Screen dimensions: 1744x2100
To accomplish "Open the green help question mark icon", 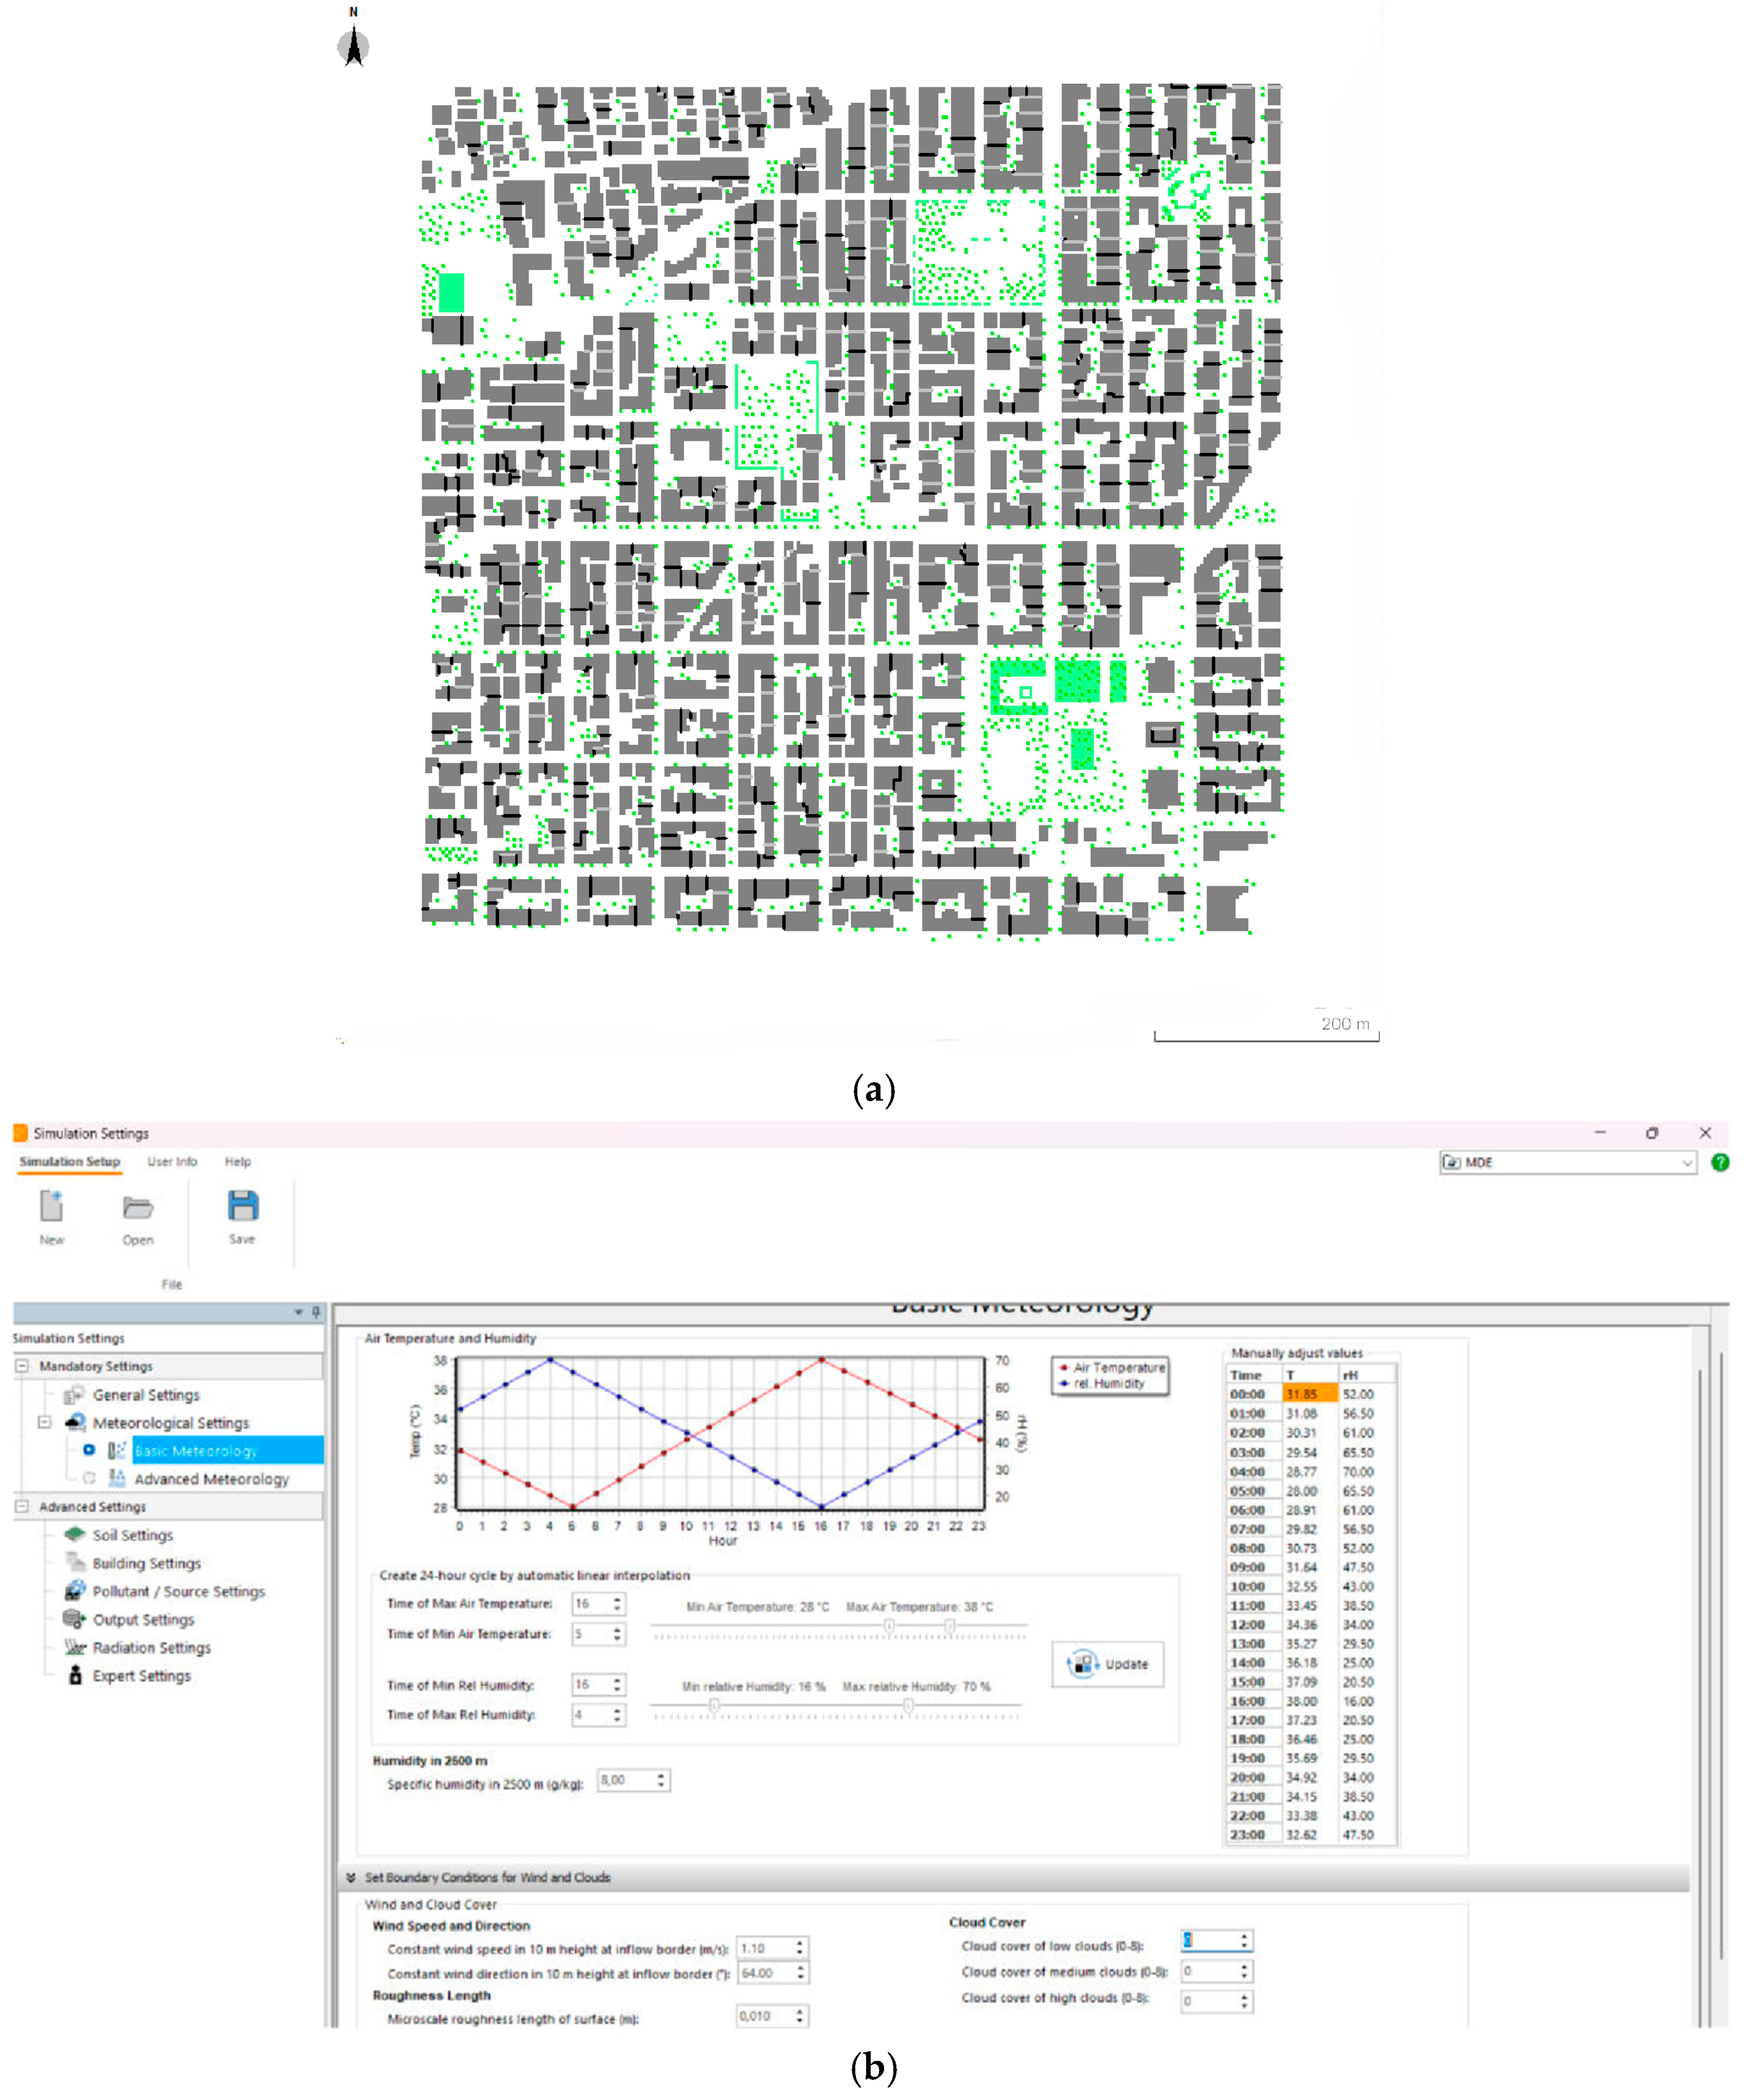I will click(1720, 1162).
